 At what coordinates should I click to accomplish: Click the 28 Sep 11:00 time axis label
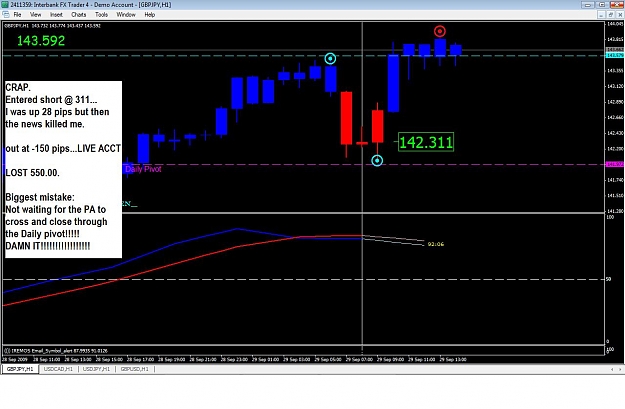47,360
